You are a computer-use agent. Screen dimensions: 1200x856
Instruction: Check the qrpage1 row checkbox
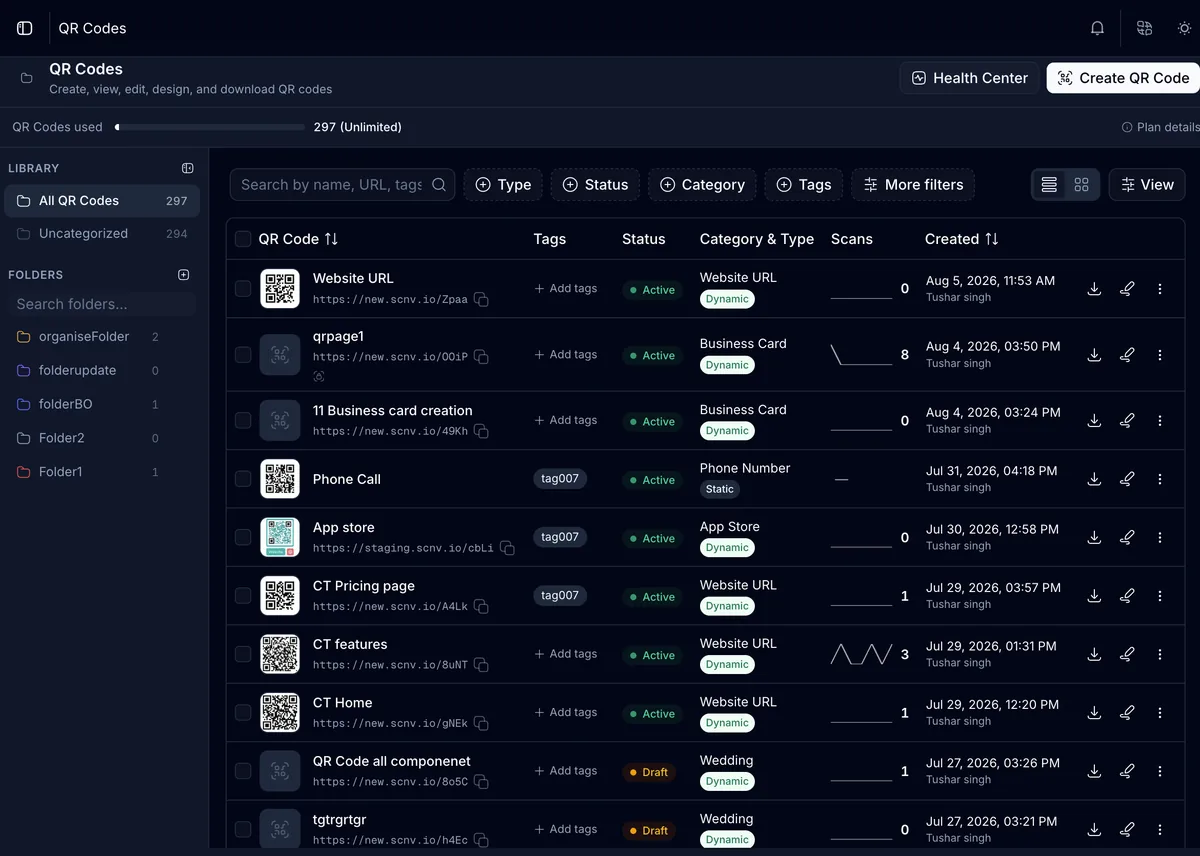(x=243, y=355)
